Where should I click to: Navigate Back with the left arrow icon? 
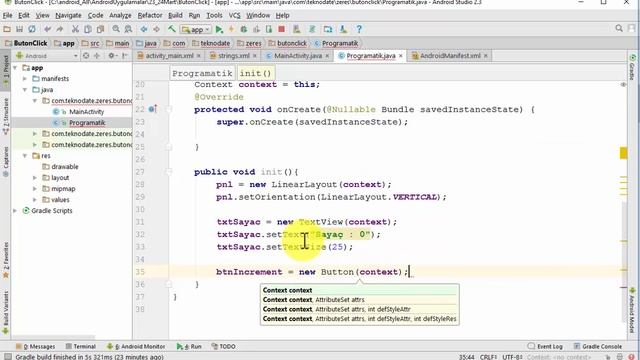144,29
